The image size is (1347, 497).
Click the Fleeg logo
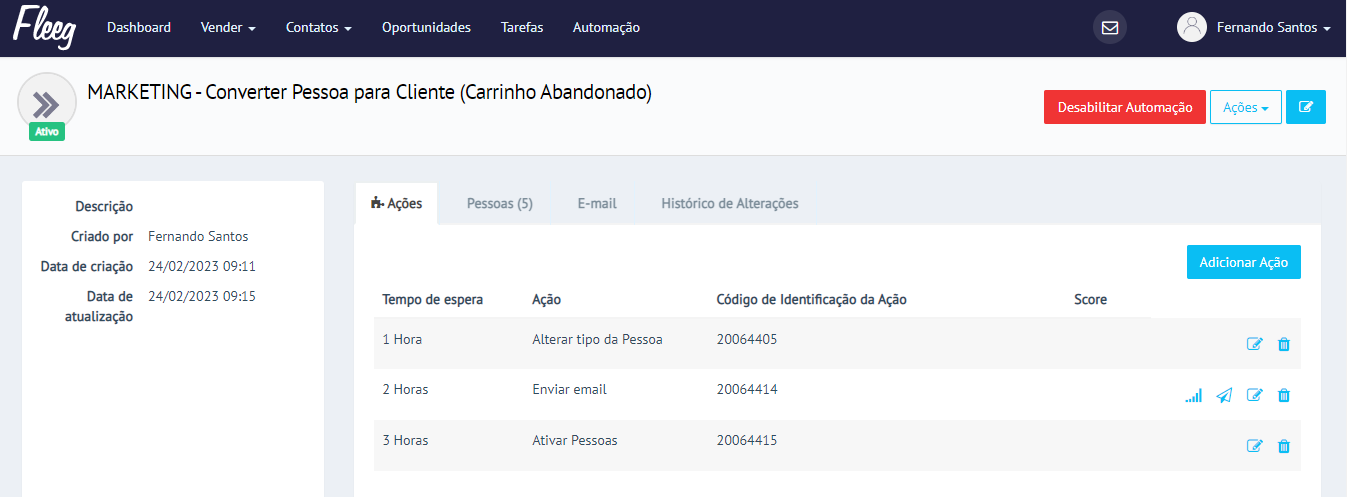[x=45, y=28]
